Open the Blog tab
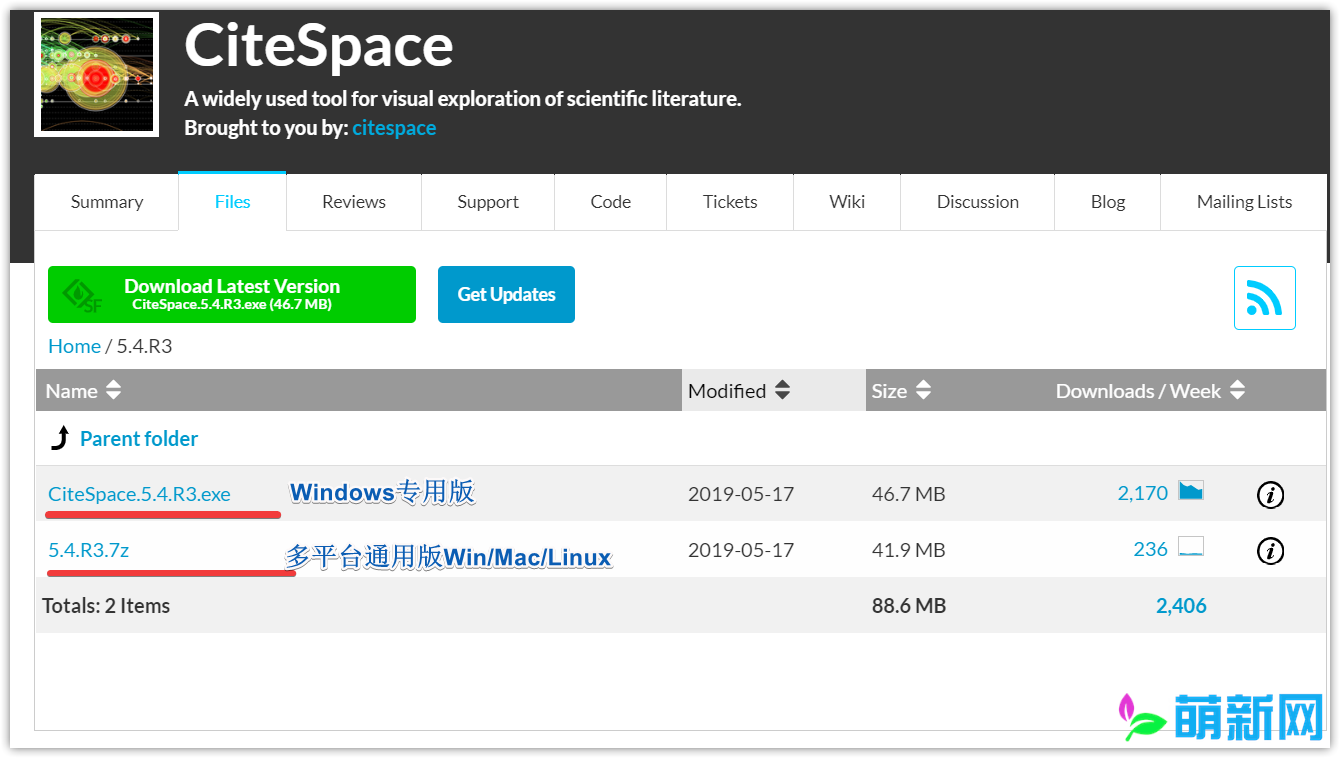Viewport: 1340px width, 758px height. (1108, 201)
